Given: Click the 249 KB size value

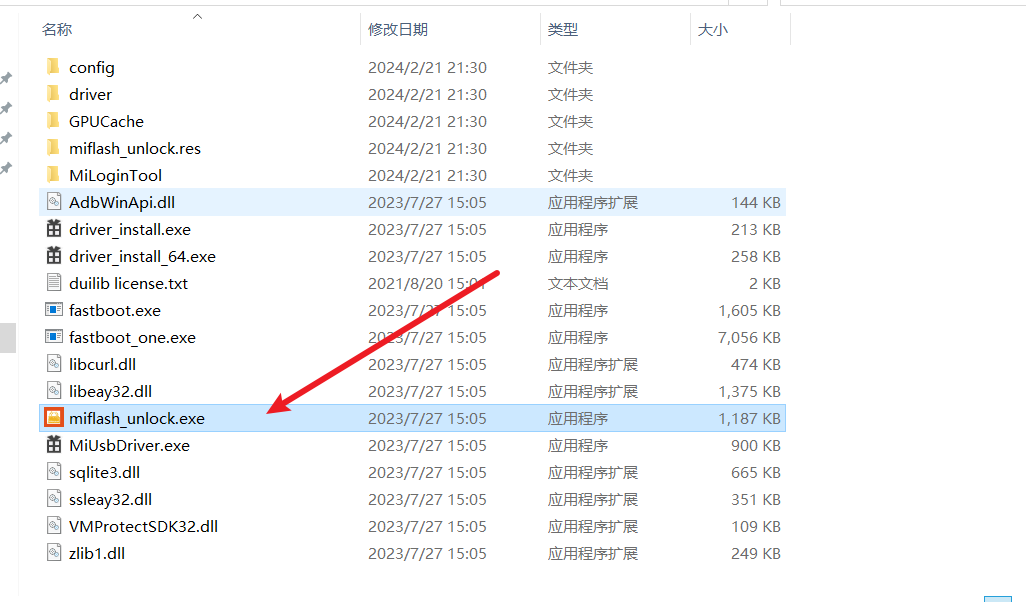Looking at the screenshot, I should pyautogui.click(x=756, y=554).
